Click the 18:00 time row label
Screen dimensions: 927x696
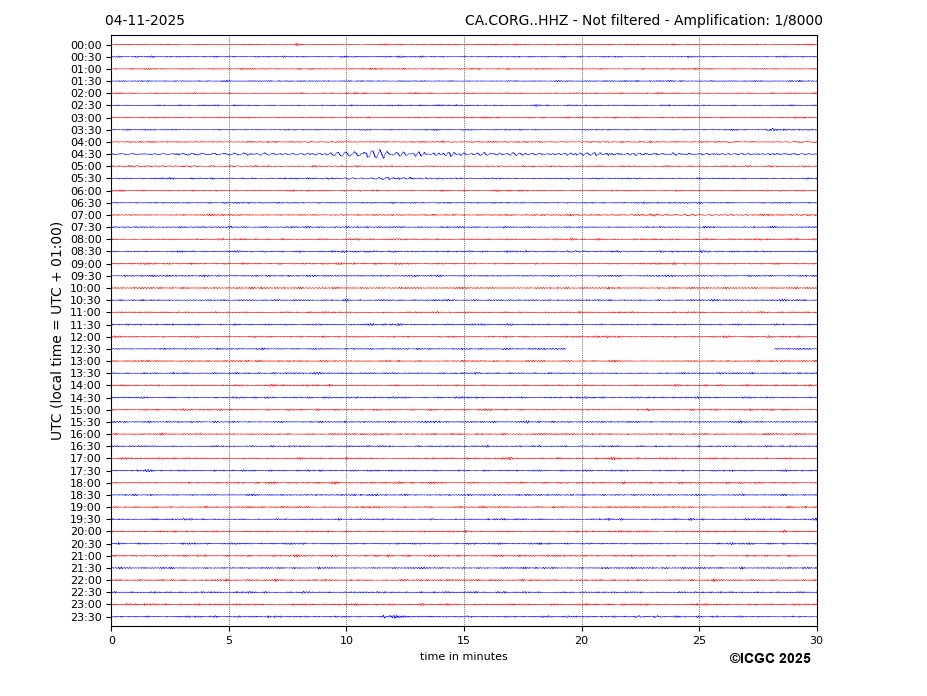click(85, 483)
